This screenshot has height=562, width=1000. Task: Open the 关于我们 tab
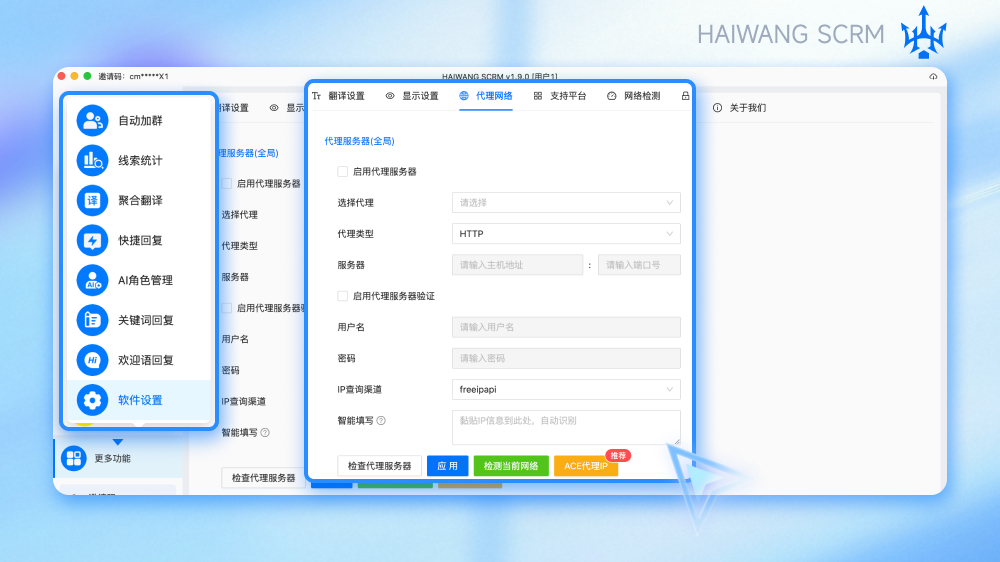pos(740,108)
